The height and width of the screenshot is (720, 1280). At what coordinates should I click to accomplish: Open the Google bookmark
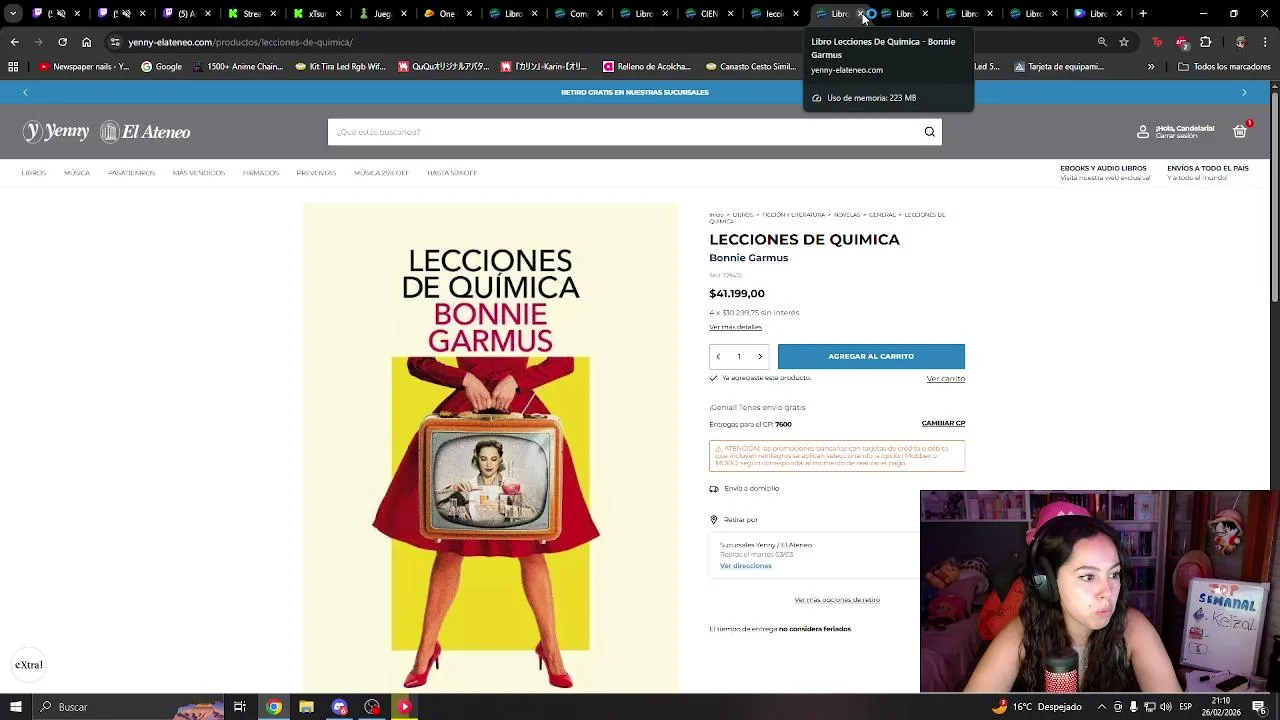[x=161, y=67]
